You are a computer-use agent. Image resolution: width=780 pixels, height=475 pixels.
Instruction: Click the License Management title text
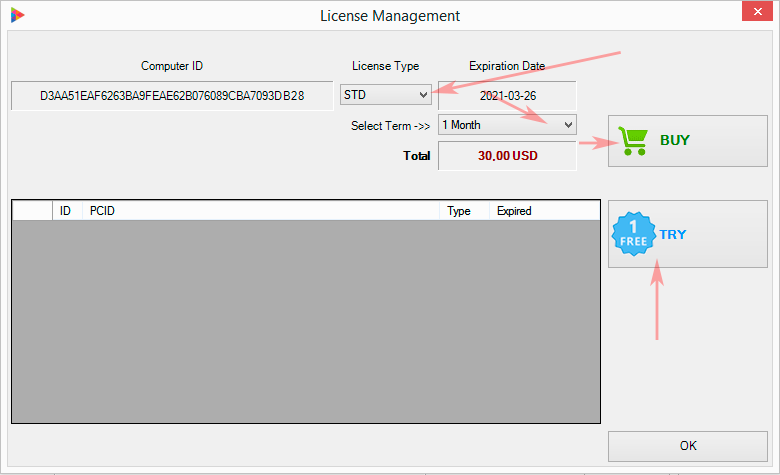(390, 16)
